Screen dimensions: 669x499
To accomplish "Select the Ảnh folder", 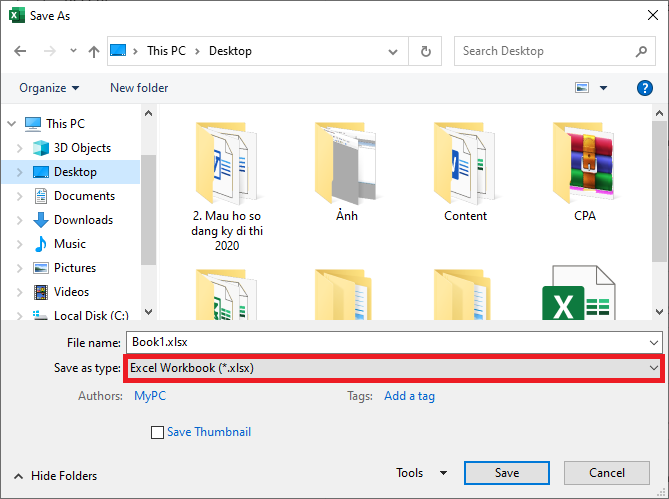I will point(346,171).
